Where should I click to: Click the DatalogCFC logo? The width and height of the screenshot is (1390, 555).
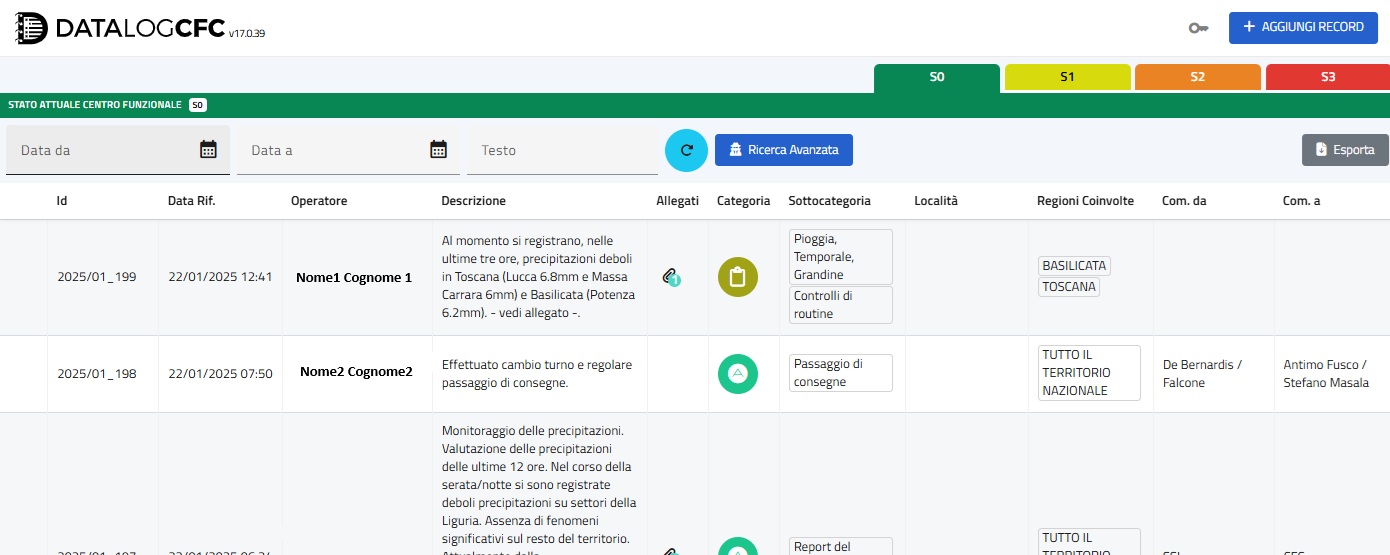coord(120,30)
